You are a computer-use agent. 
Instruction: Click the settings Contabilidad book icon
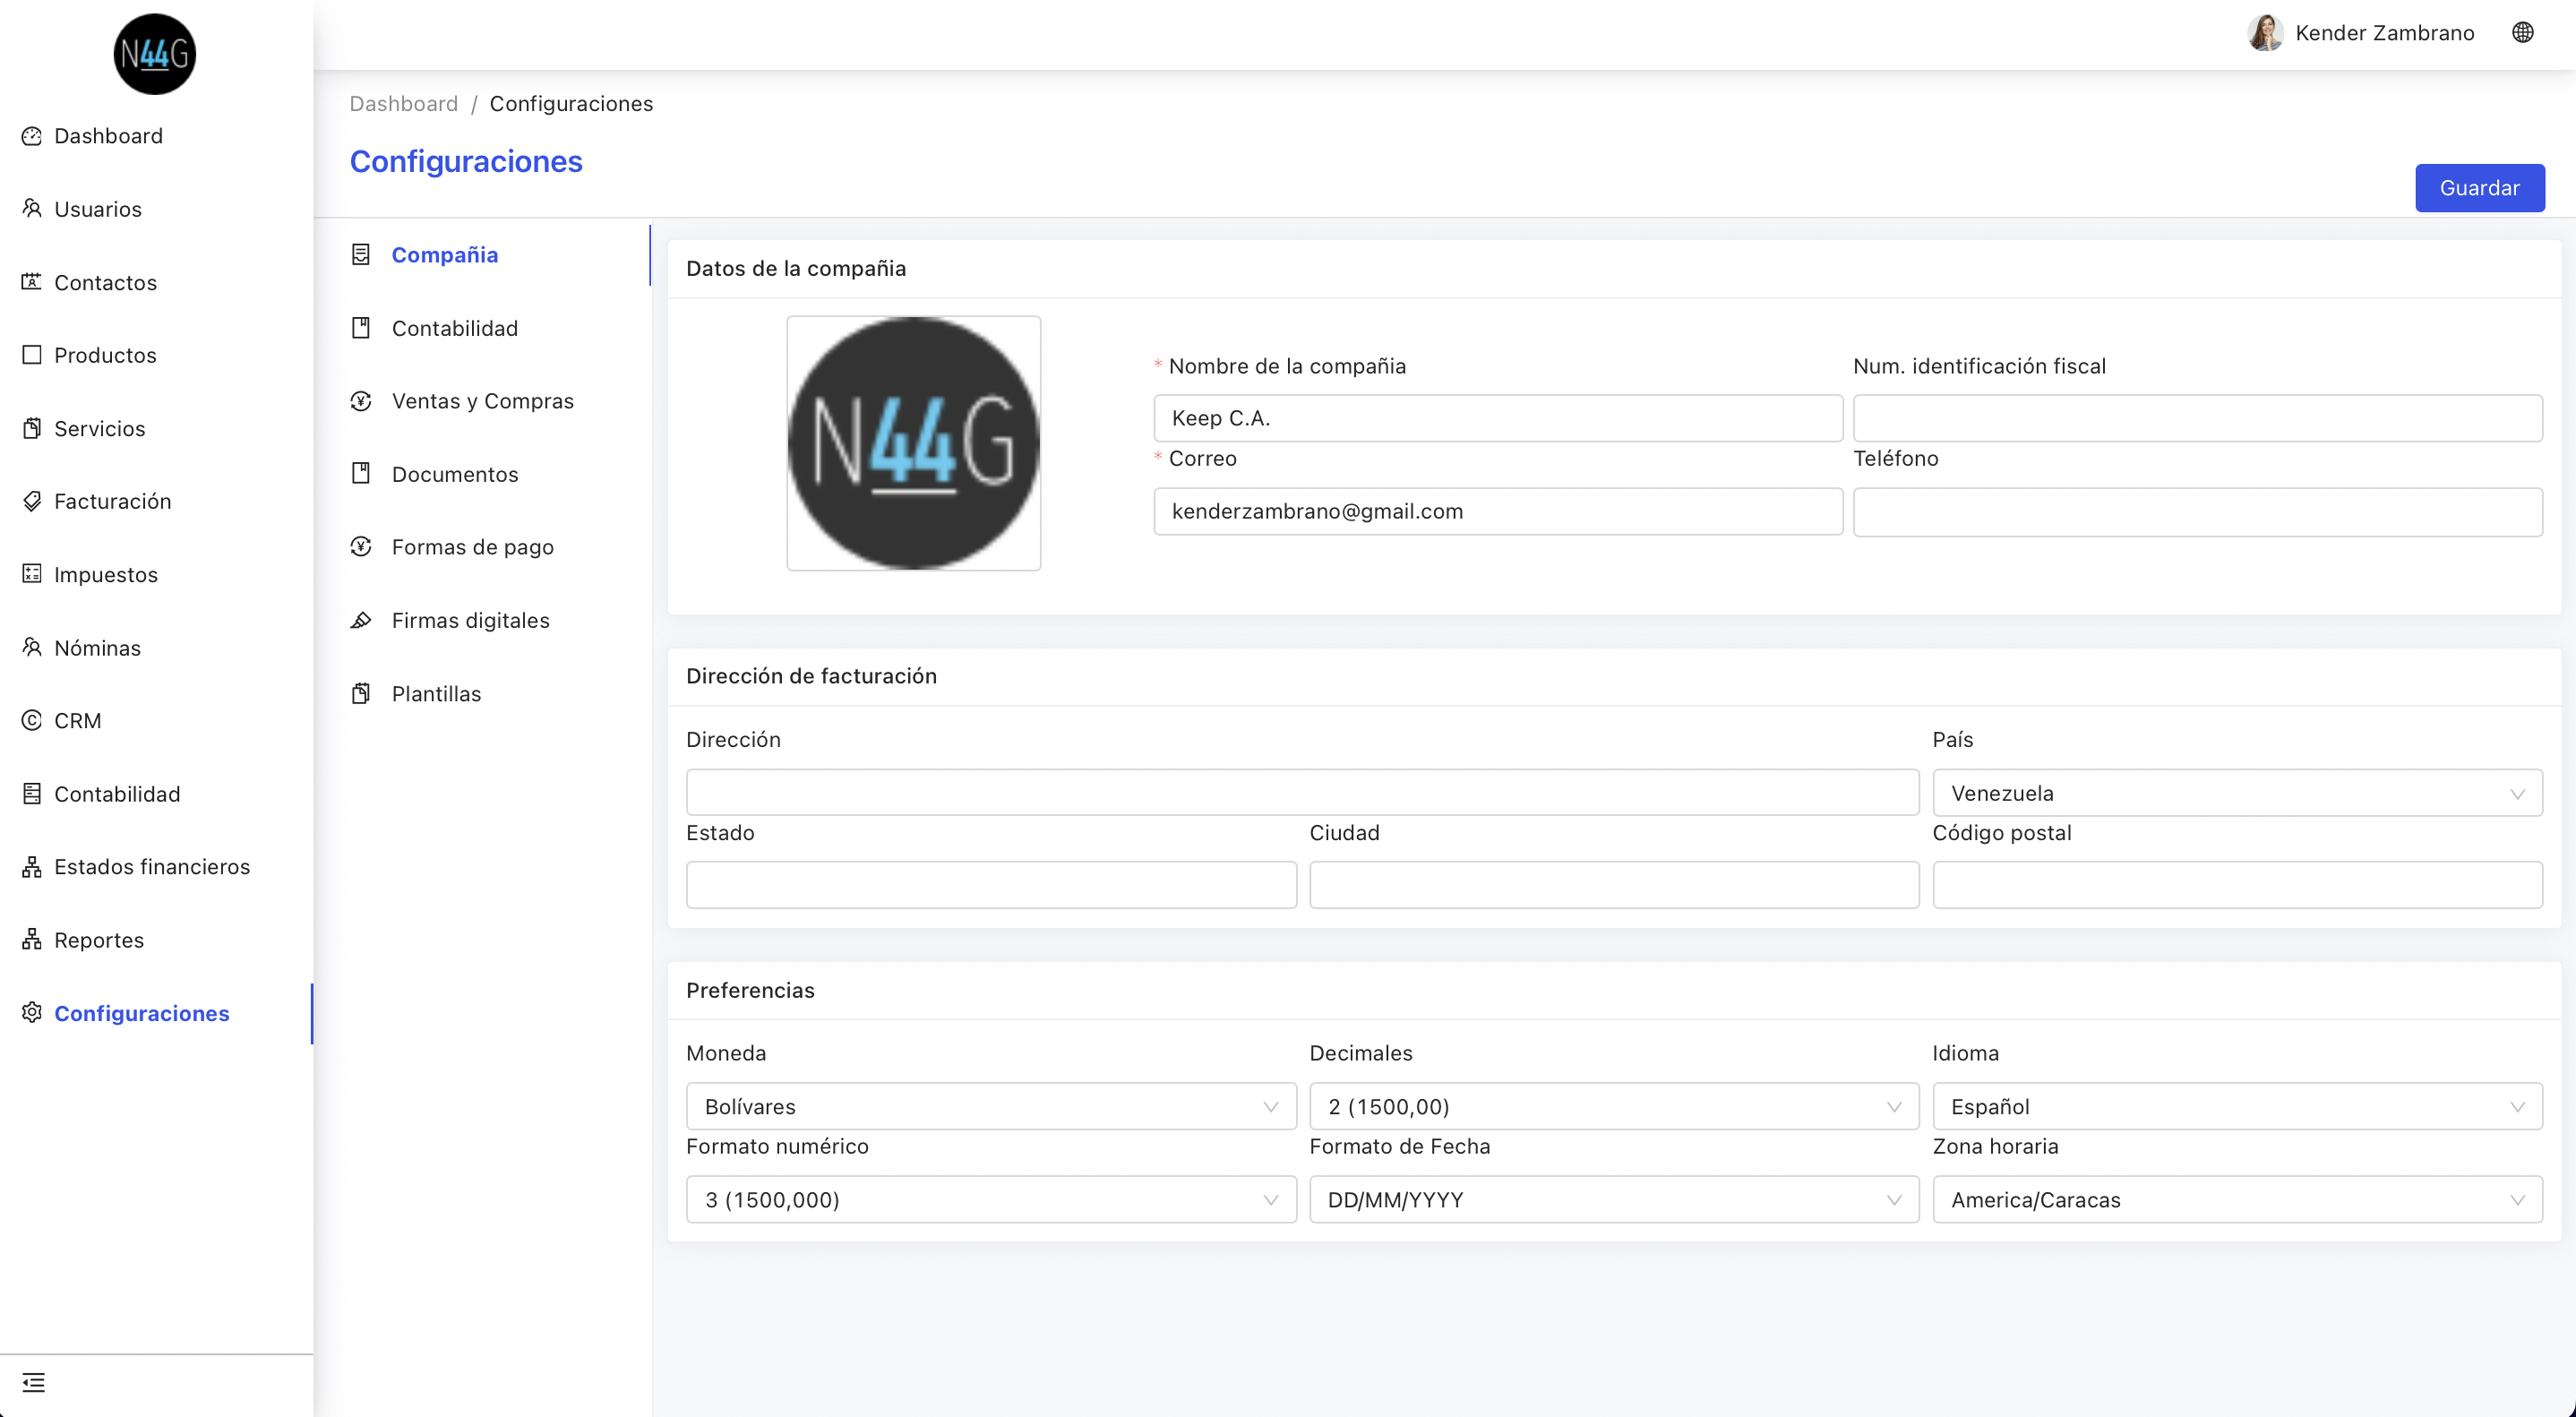[x=361, y=328]
